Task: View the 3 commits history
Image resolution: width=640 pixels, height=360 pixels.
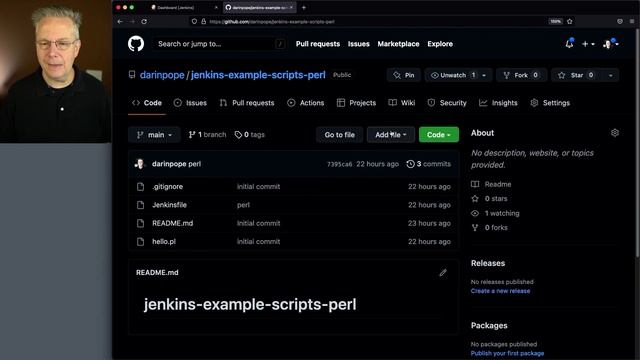Action: pyautogui.click(x=429, y=164)
